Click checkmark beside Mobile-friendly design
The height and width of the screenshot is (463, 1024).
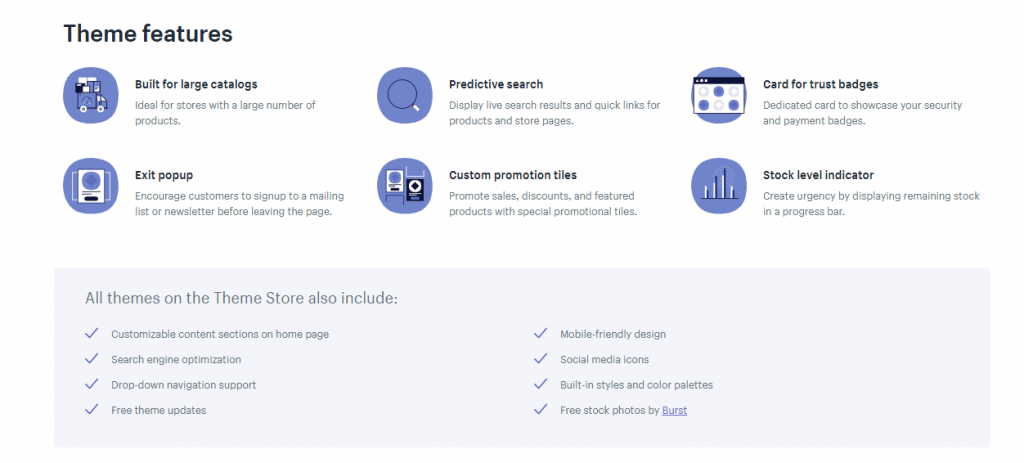(540, 333)
